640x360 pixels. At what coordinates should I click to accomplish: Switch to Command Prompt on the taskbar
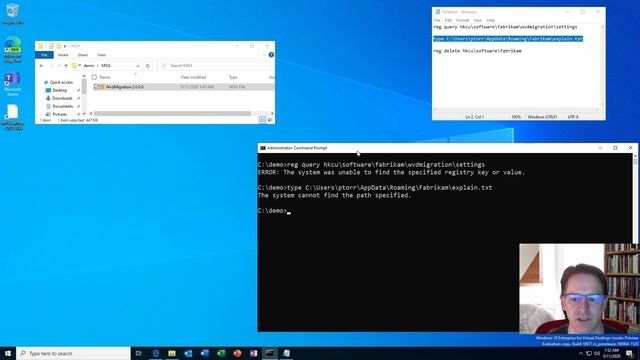click(x=270, y=353)
